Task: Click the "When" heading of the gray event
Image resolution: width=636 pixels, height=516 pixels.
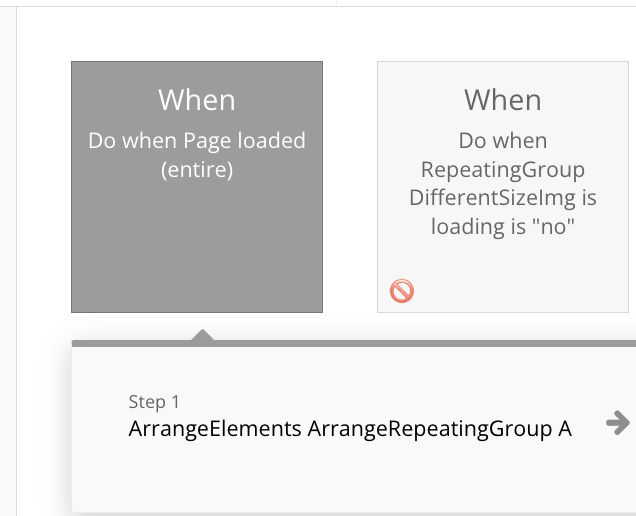Action: 197,100
